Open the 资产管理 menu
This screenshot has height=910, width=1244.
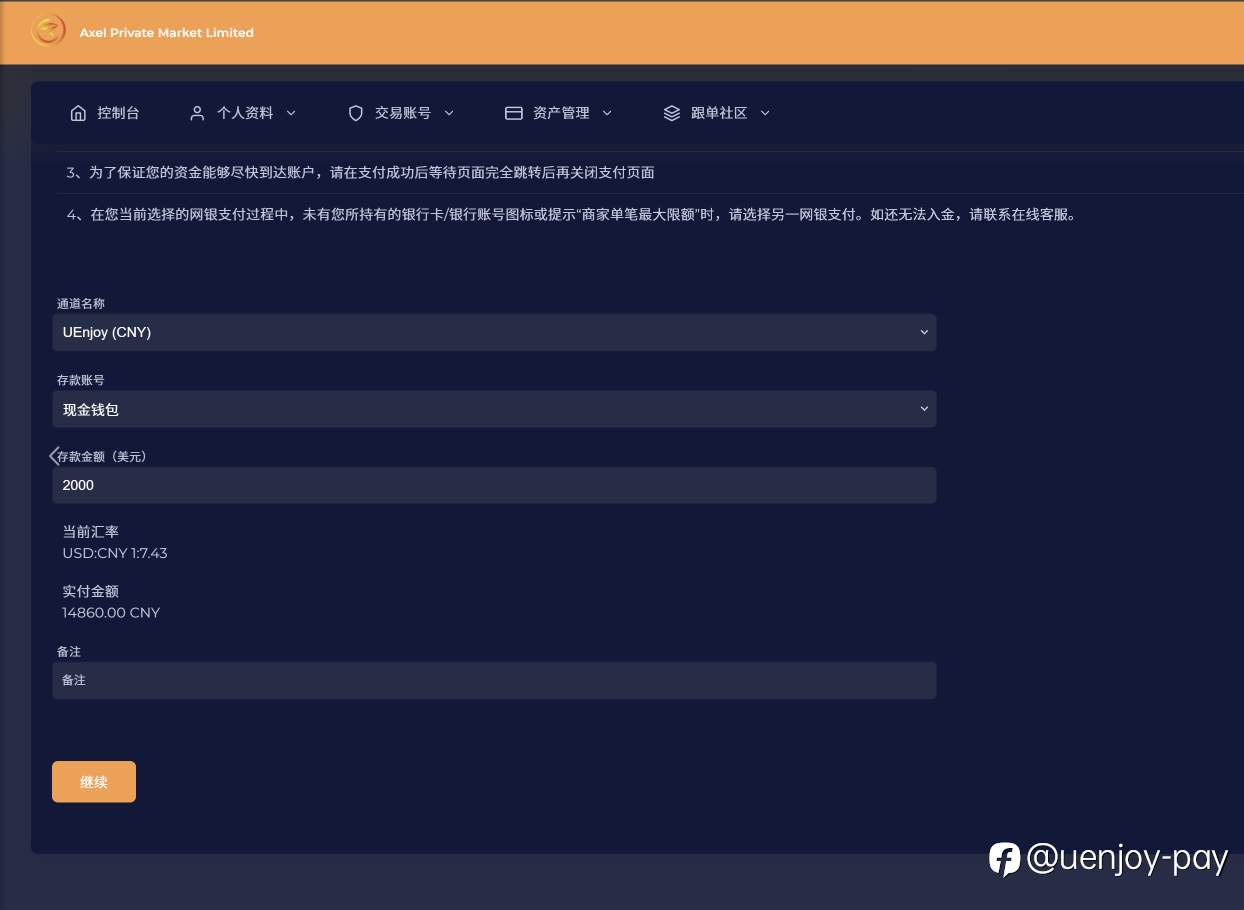tap(559, 113)
